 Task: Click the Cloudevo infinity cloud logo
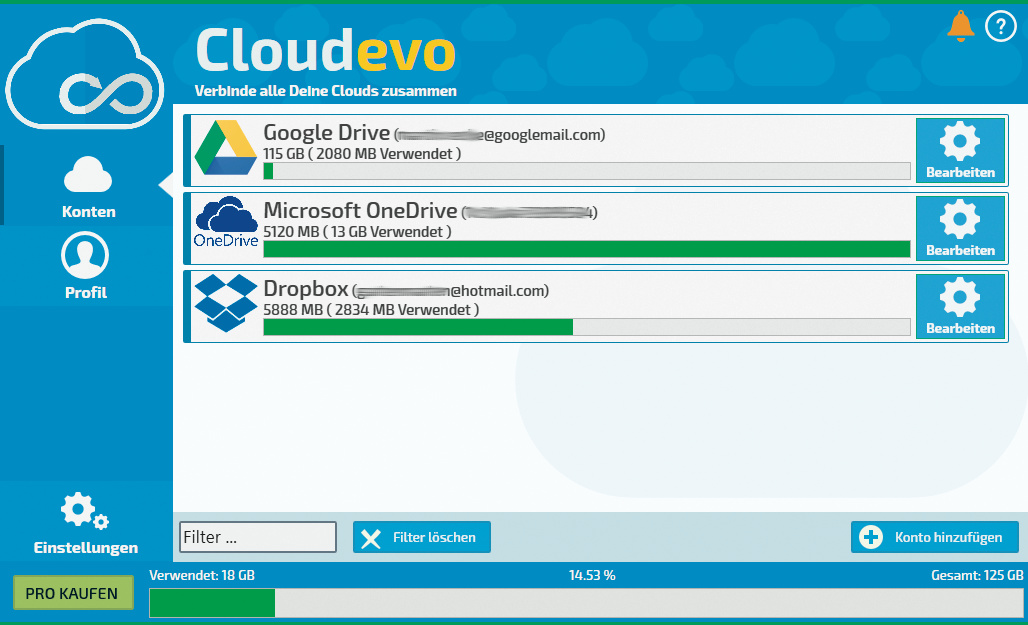point(85,73)
